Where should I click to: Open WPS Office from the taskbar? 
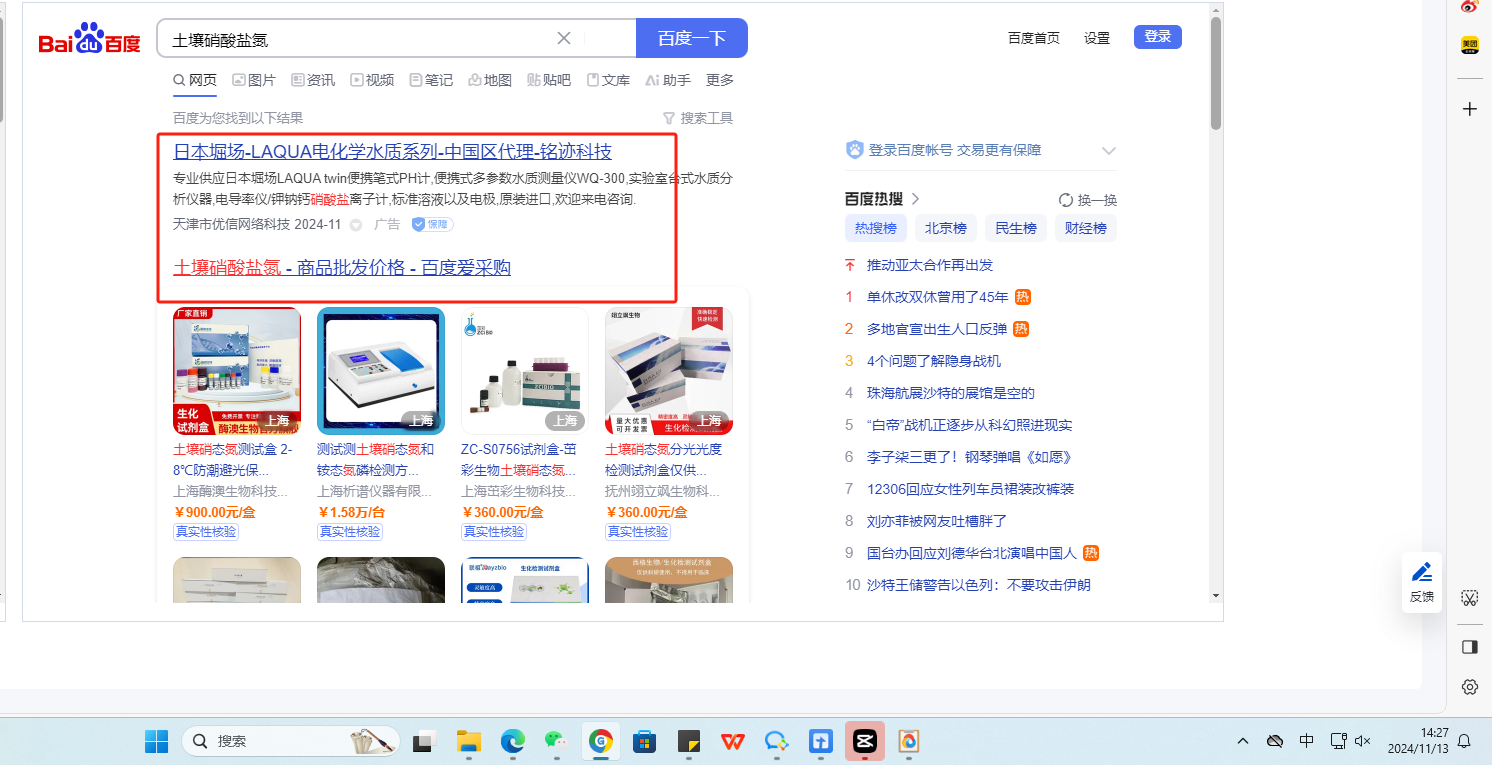coord(733,741)
